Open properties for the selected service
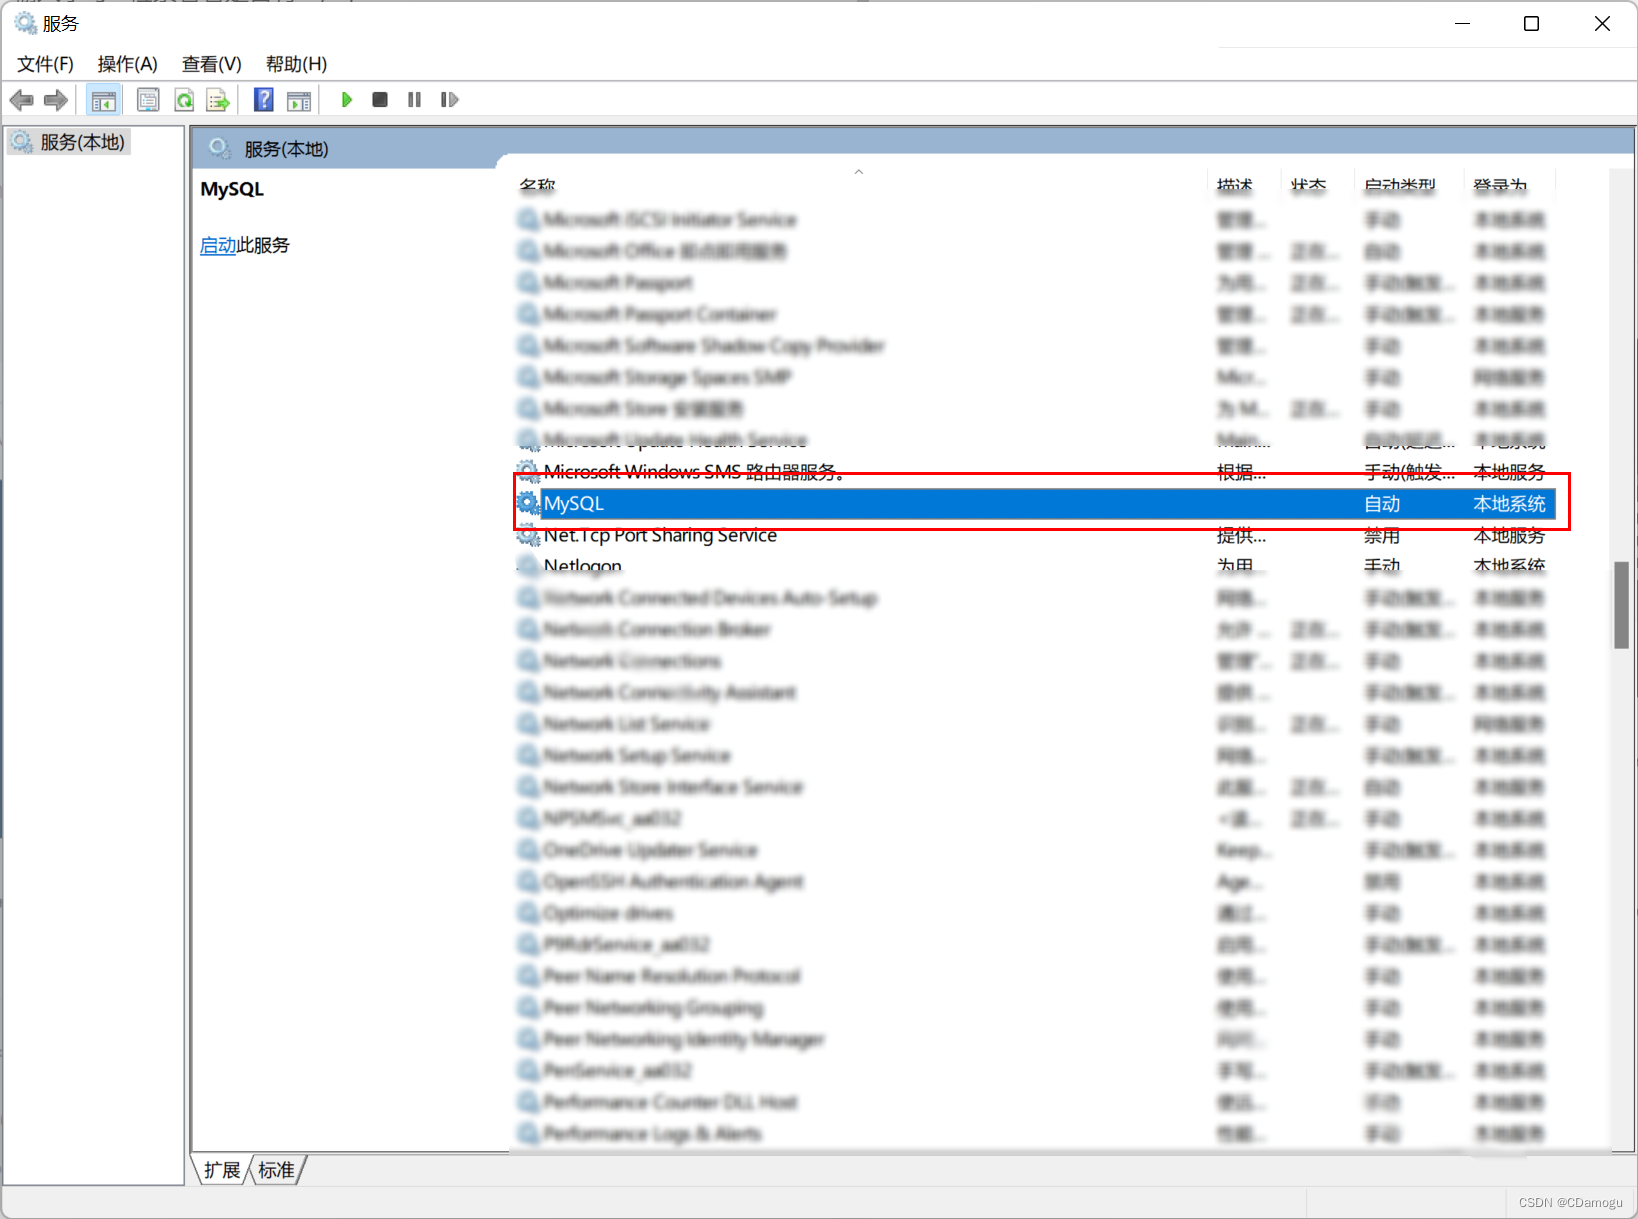Image resolution: width=1638 pixels, height=1219 pixels. (x=148, y=99)
